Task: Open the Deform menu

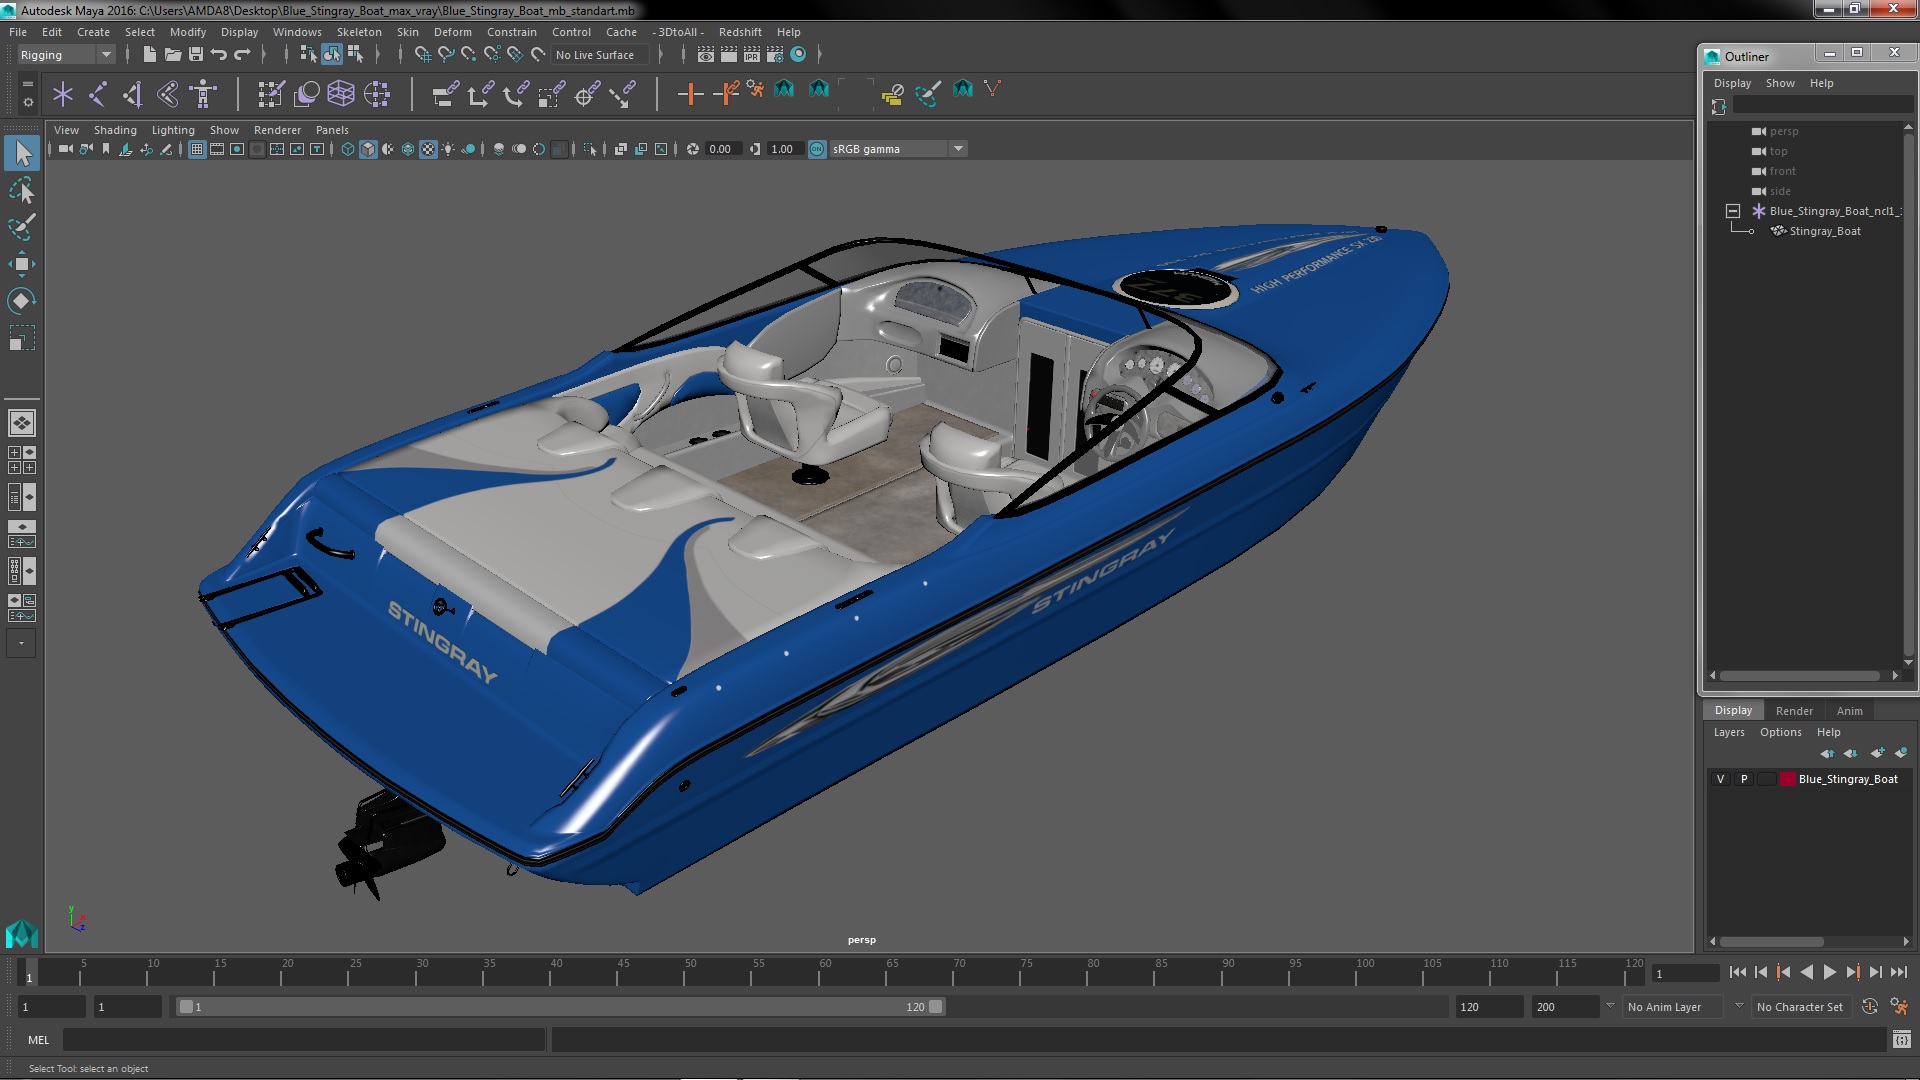Action: [x=452, y=32]
